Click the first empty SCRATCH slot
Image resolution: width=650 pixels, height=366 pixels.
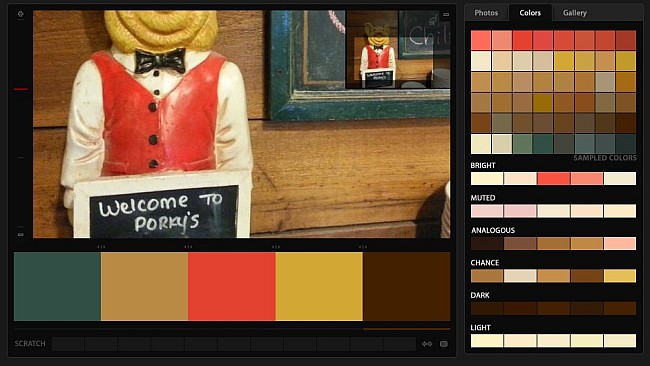click(68, 344)
